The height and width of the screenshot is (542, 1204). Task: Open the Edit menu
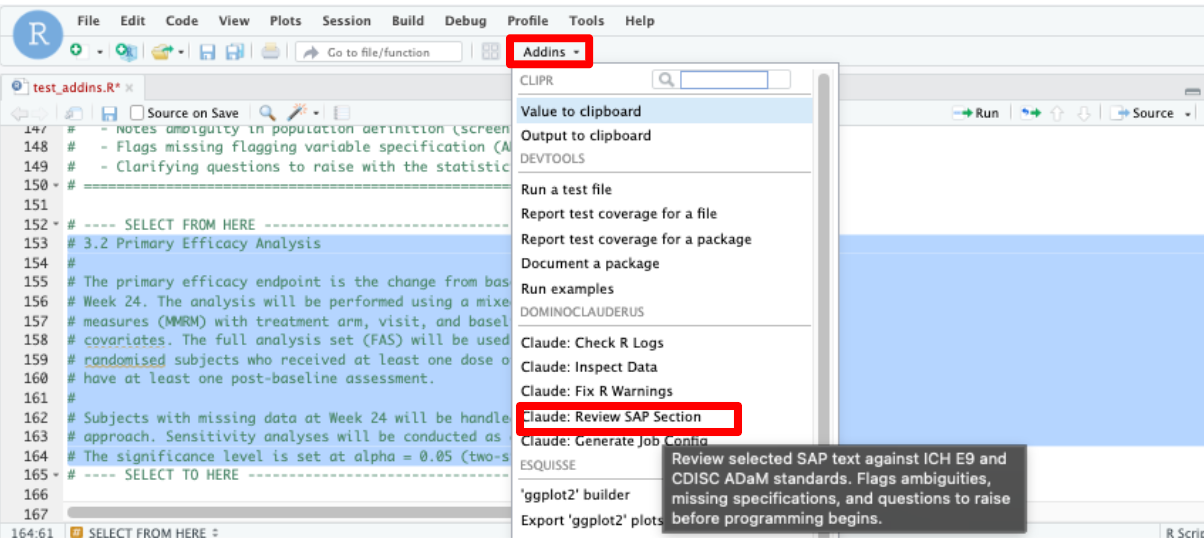[x=132, y=20]
